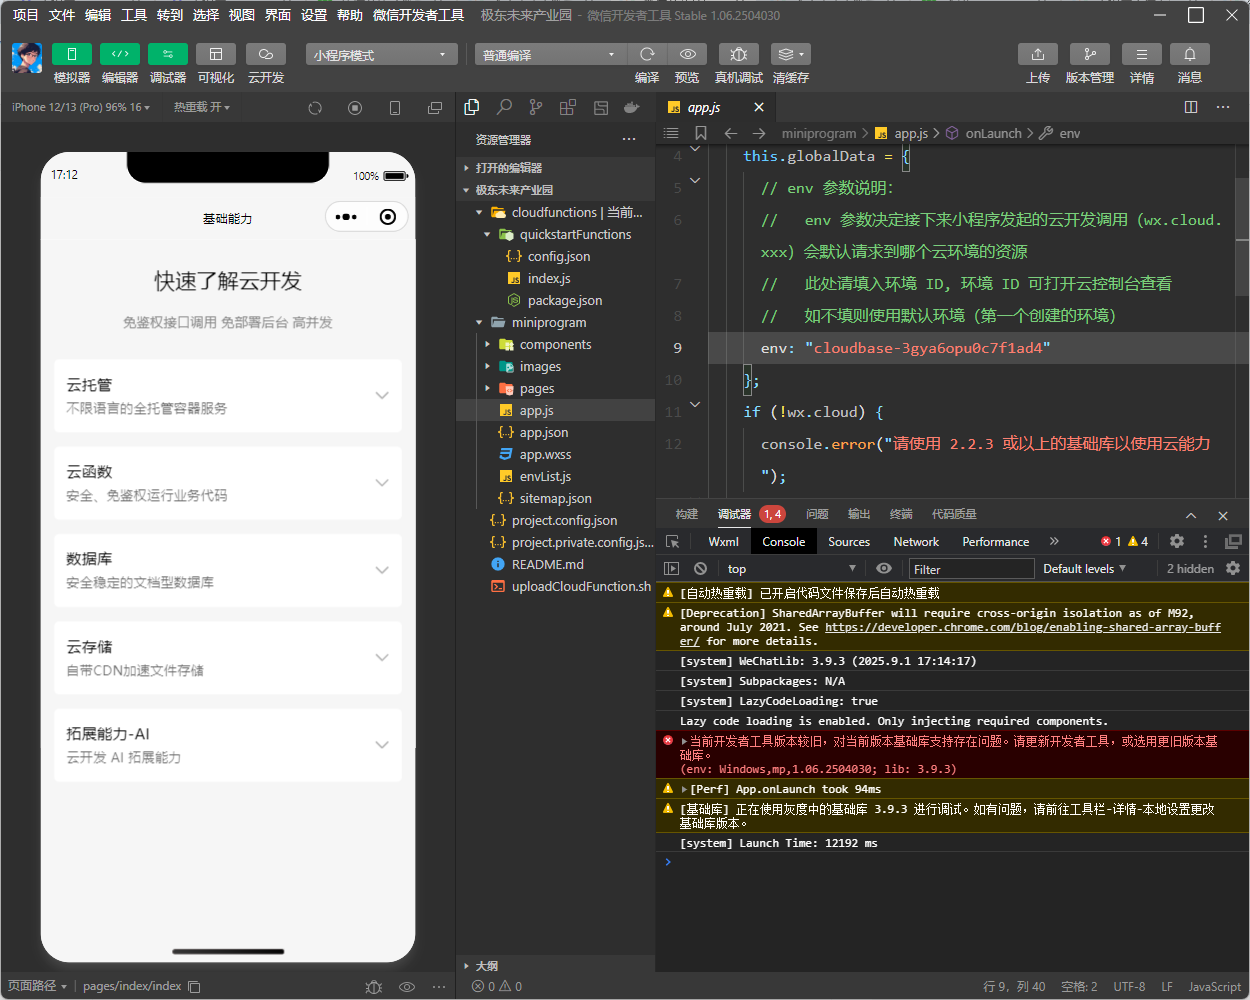Image resolution: width=1250 pixels, height=1000 pixels.
Task: Collapse the 极东未来产业园 project root
Action: 555,190
